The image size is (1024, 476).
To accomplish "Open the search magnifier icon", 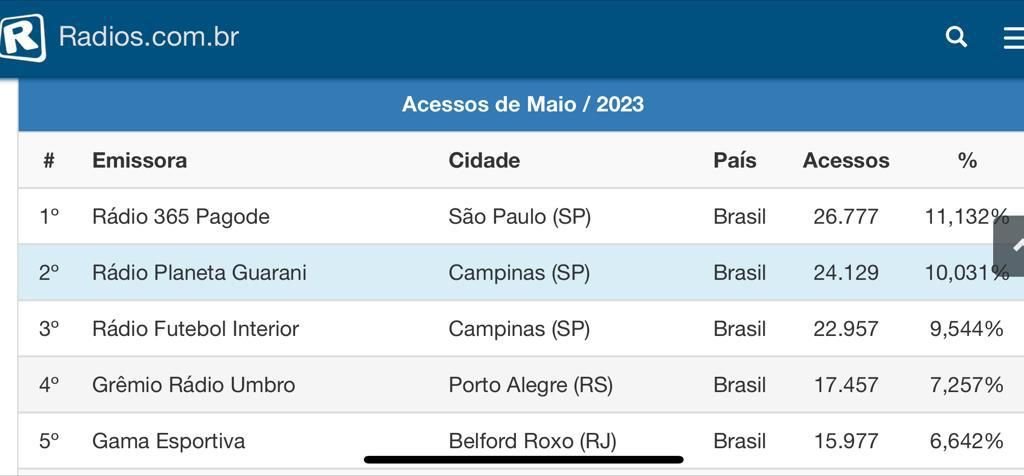I will coord(956,37).
